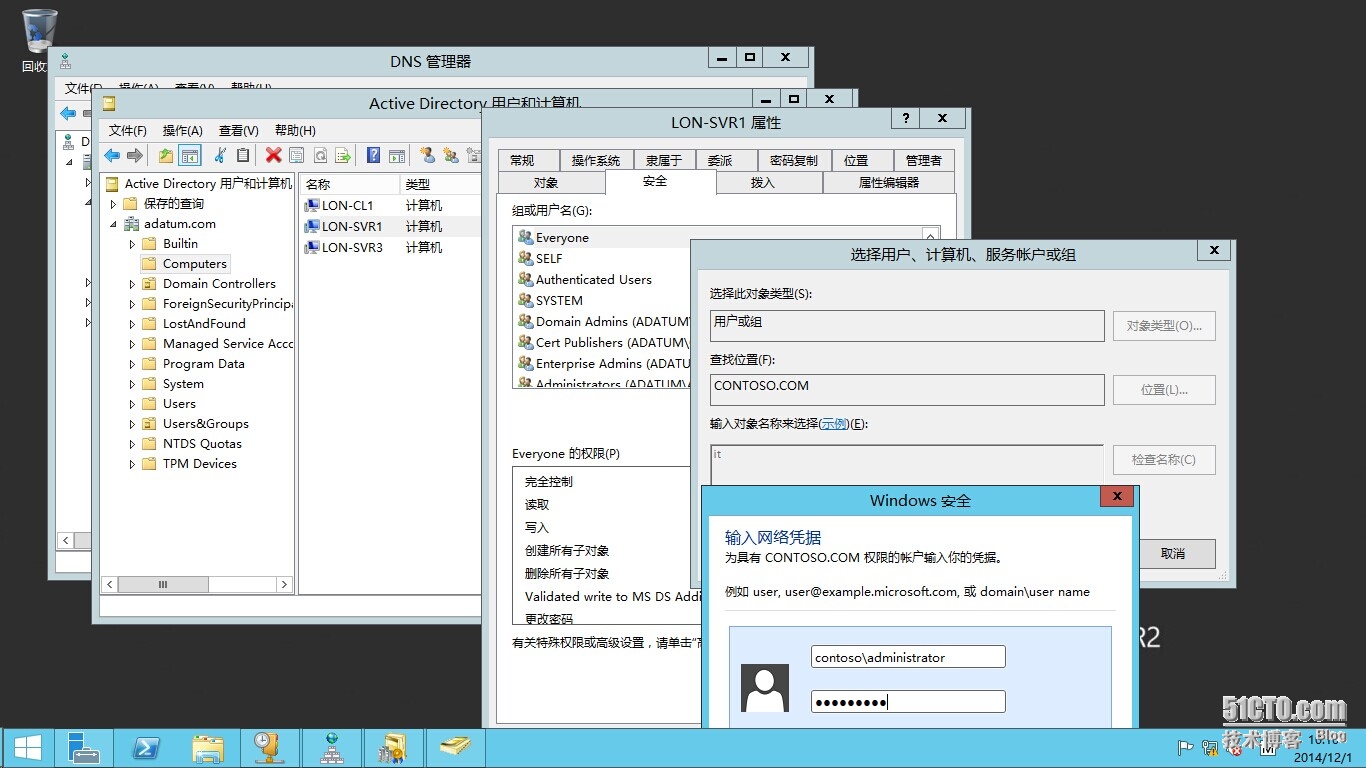The image size is (1366, 768).
Task: Click the clipboard Paste icon
Action: [242, 155]
